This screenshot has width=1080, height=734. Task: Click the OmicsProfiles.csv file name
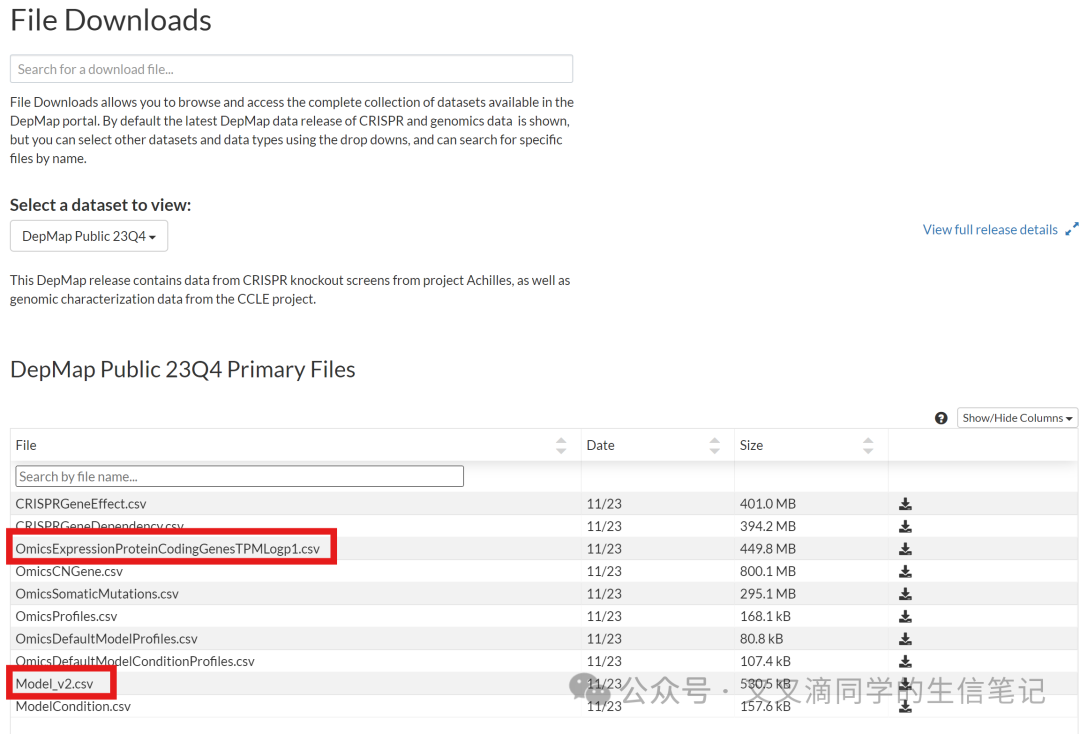tap(66, 616)
